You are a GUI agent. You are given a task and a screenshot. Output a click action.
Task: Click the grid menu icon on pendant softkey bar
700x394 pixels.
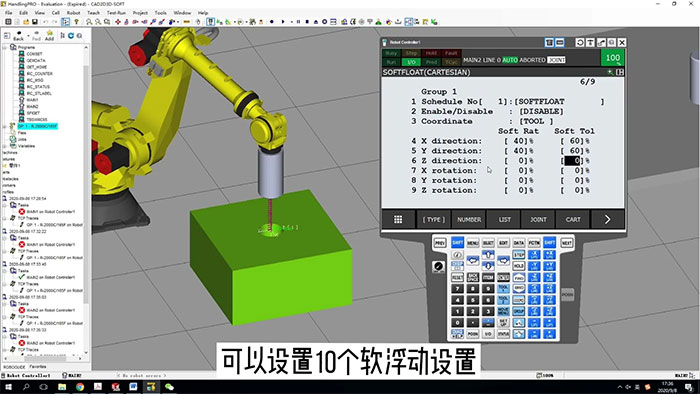coord(398,219)
